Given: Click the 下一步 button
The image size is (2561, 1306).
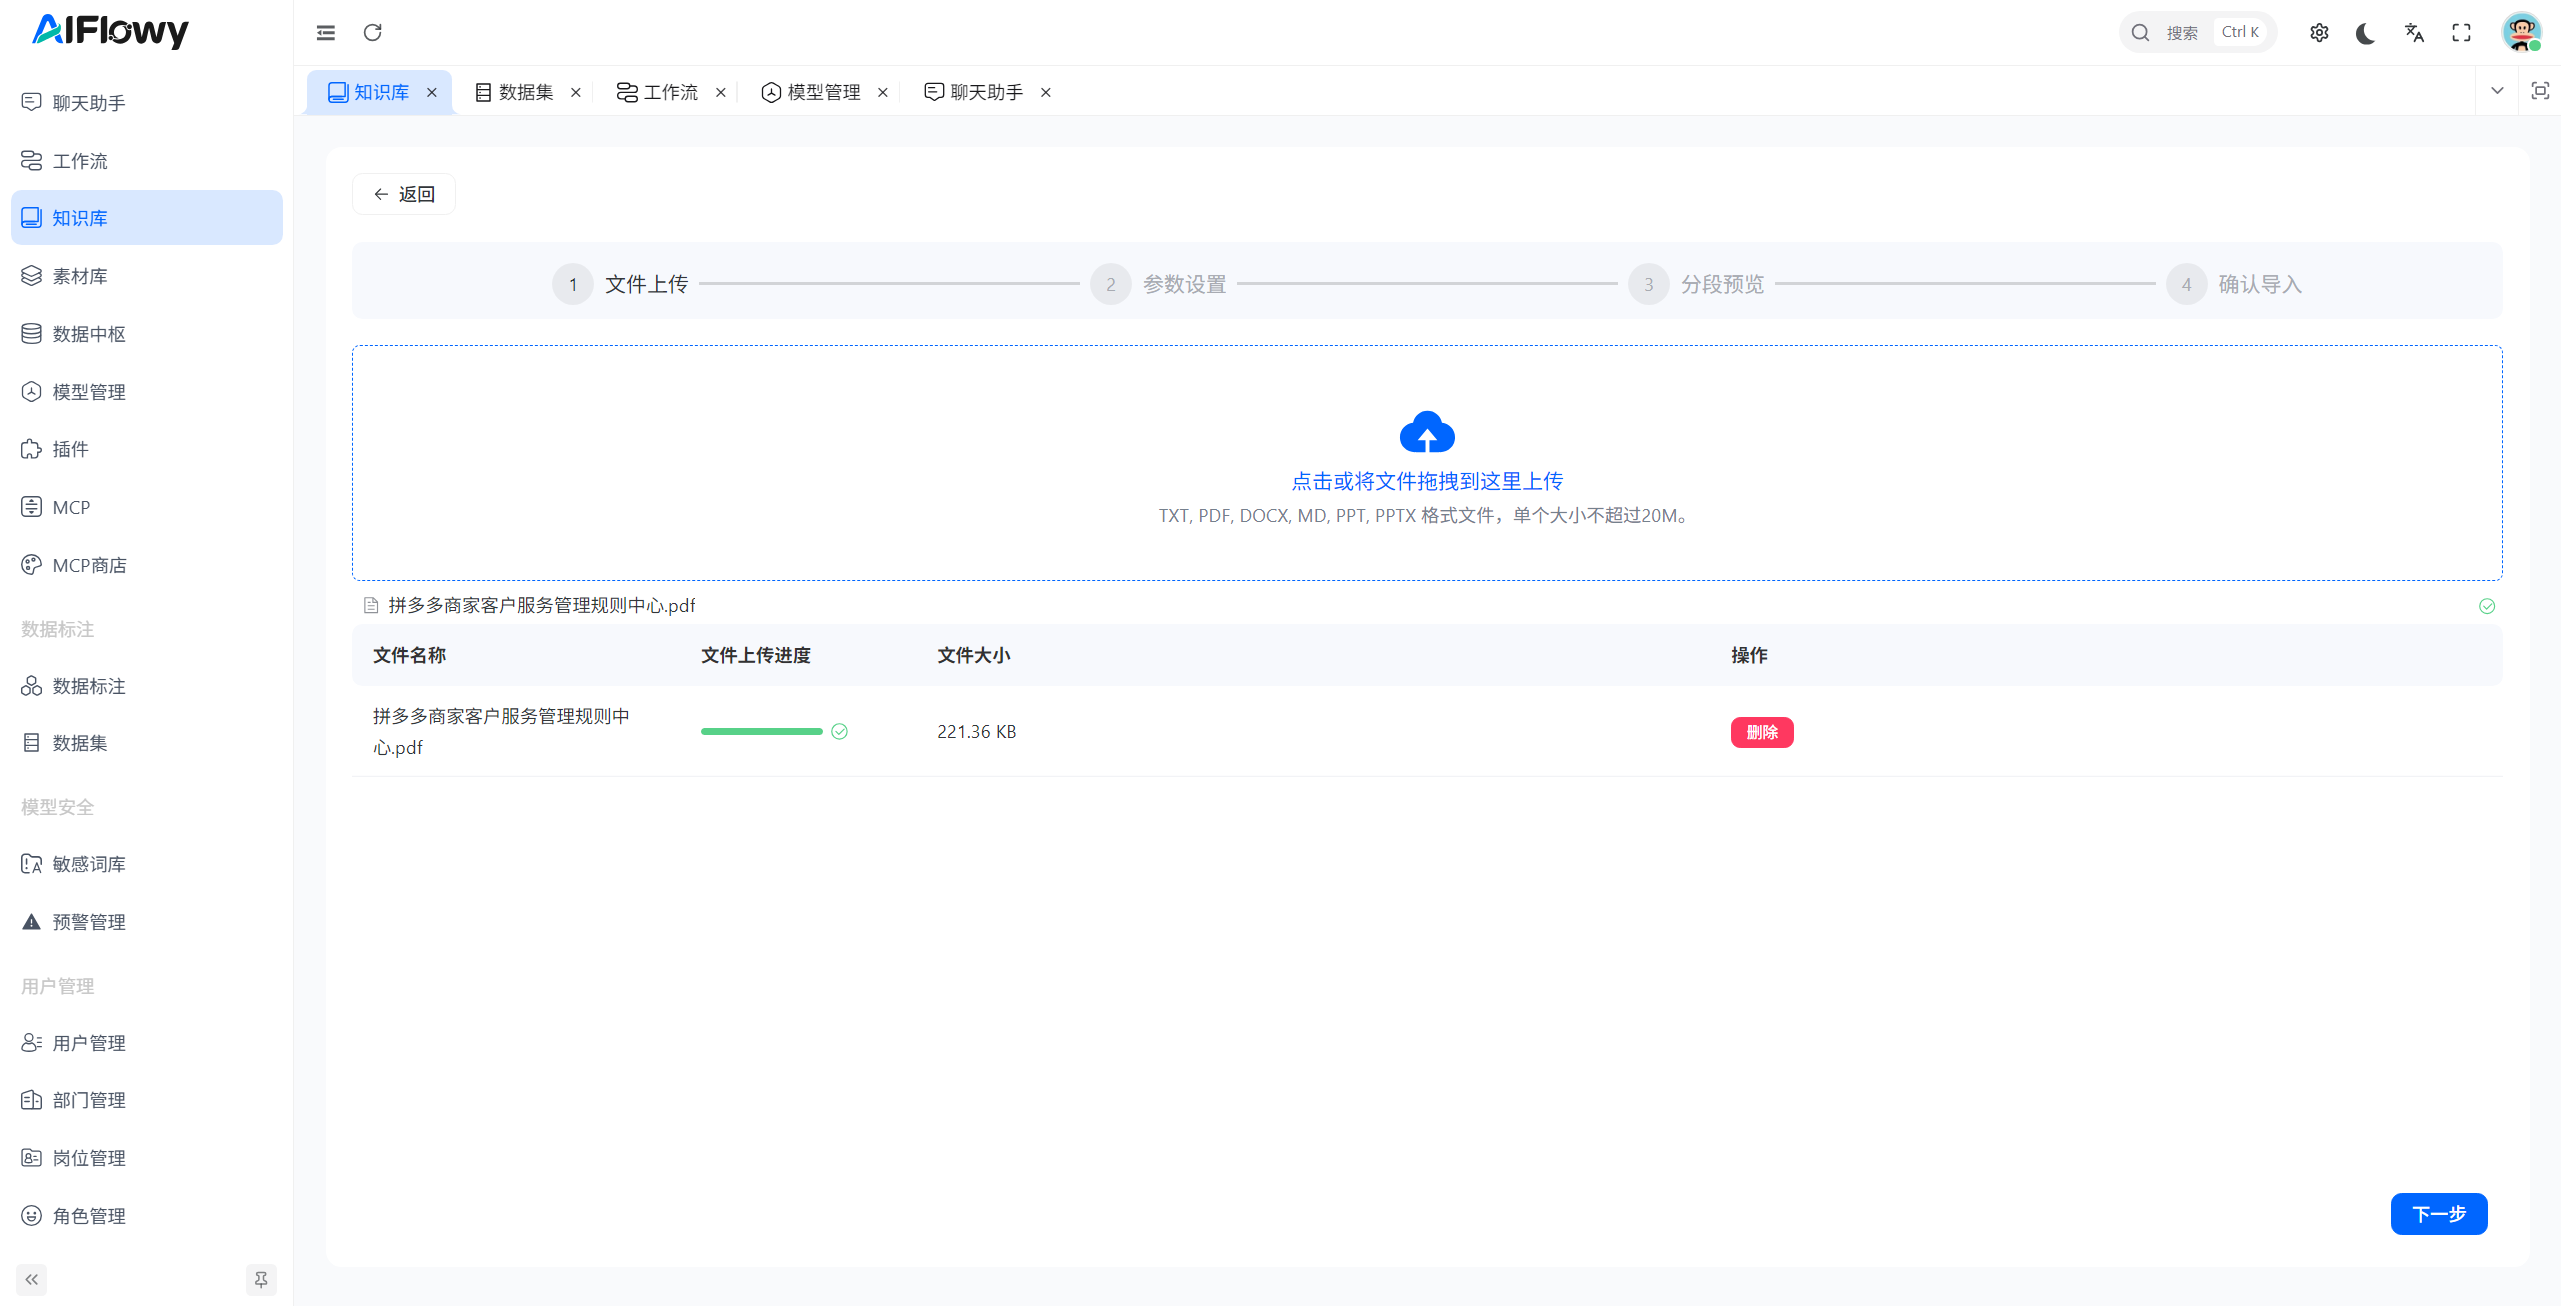Looking at the screenshot, I should 2438,1214.
